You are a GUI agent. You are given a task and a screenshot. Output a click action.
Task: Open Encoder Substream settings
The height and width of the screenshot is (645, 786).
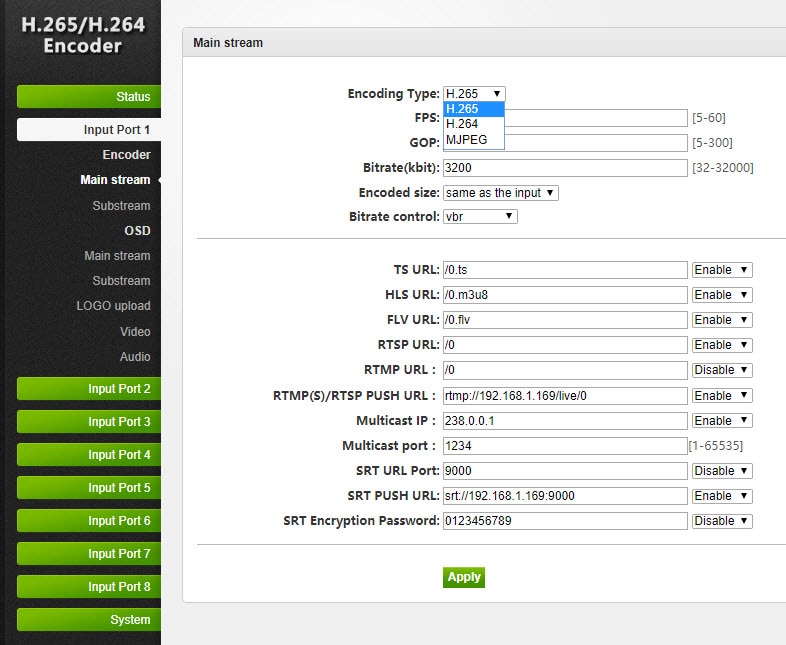point(121,206)
